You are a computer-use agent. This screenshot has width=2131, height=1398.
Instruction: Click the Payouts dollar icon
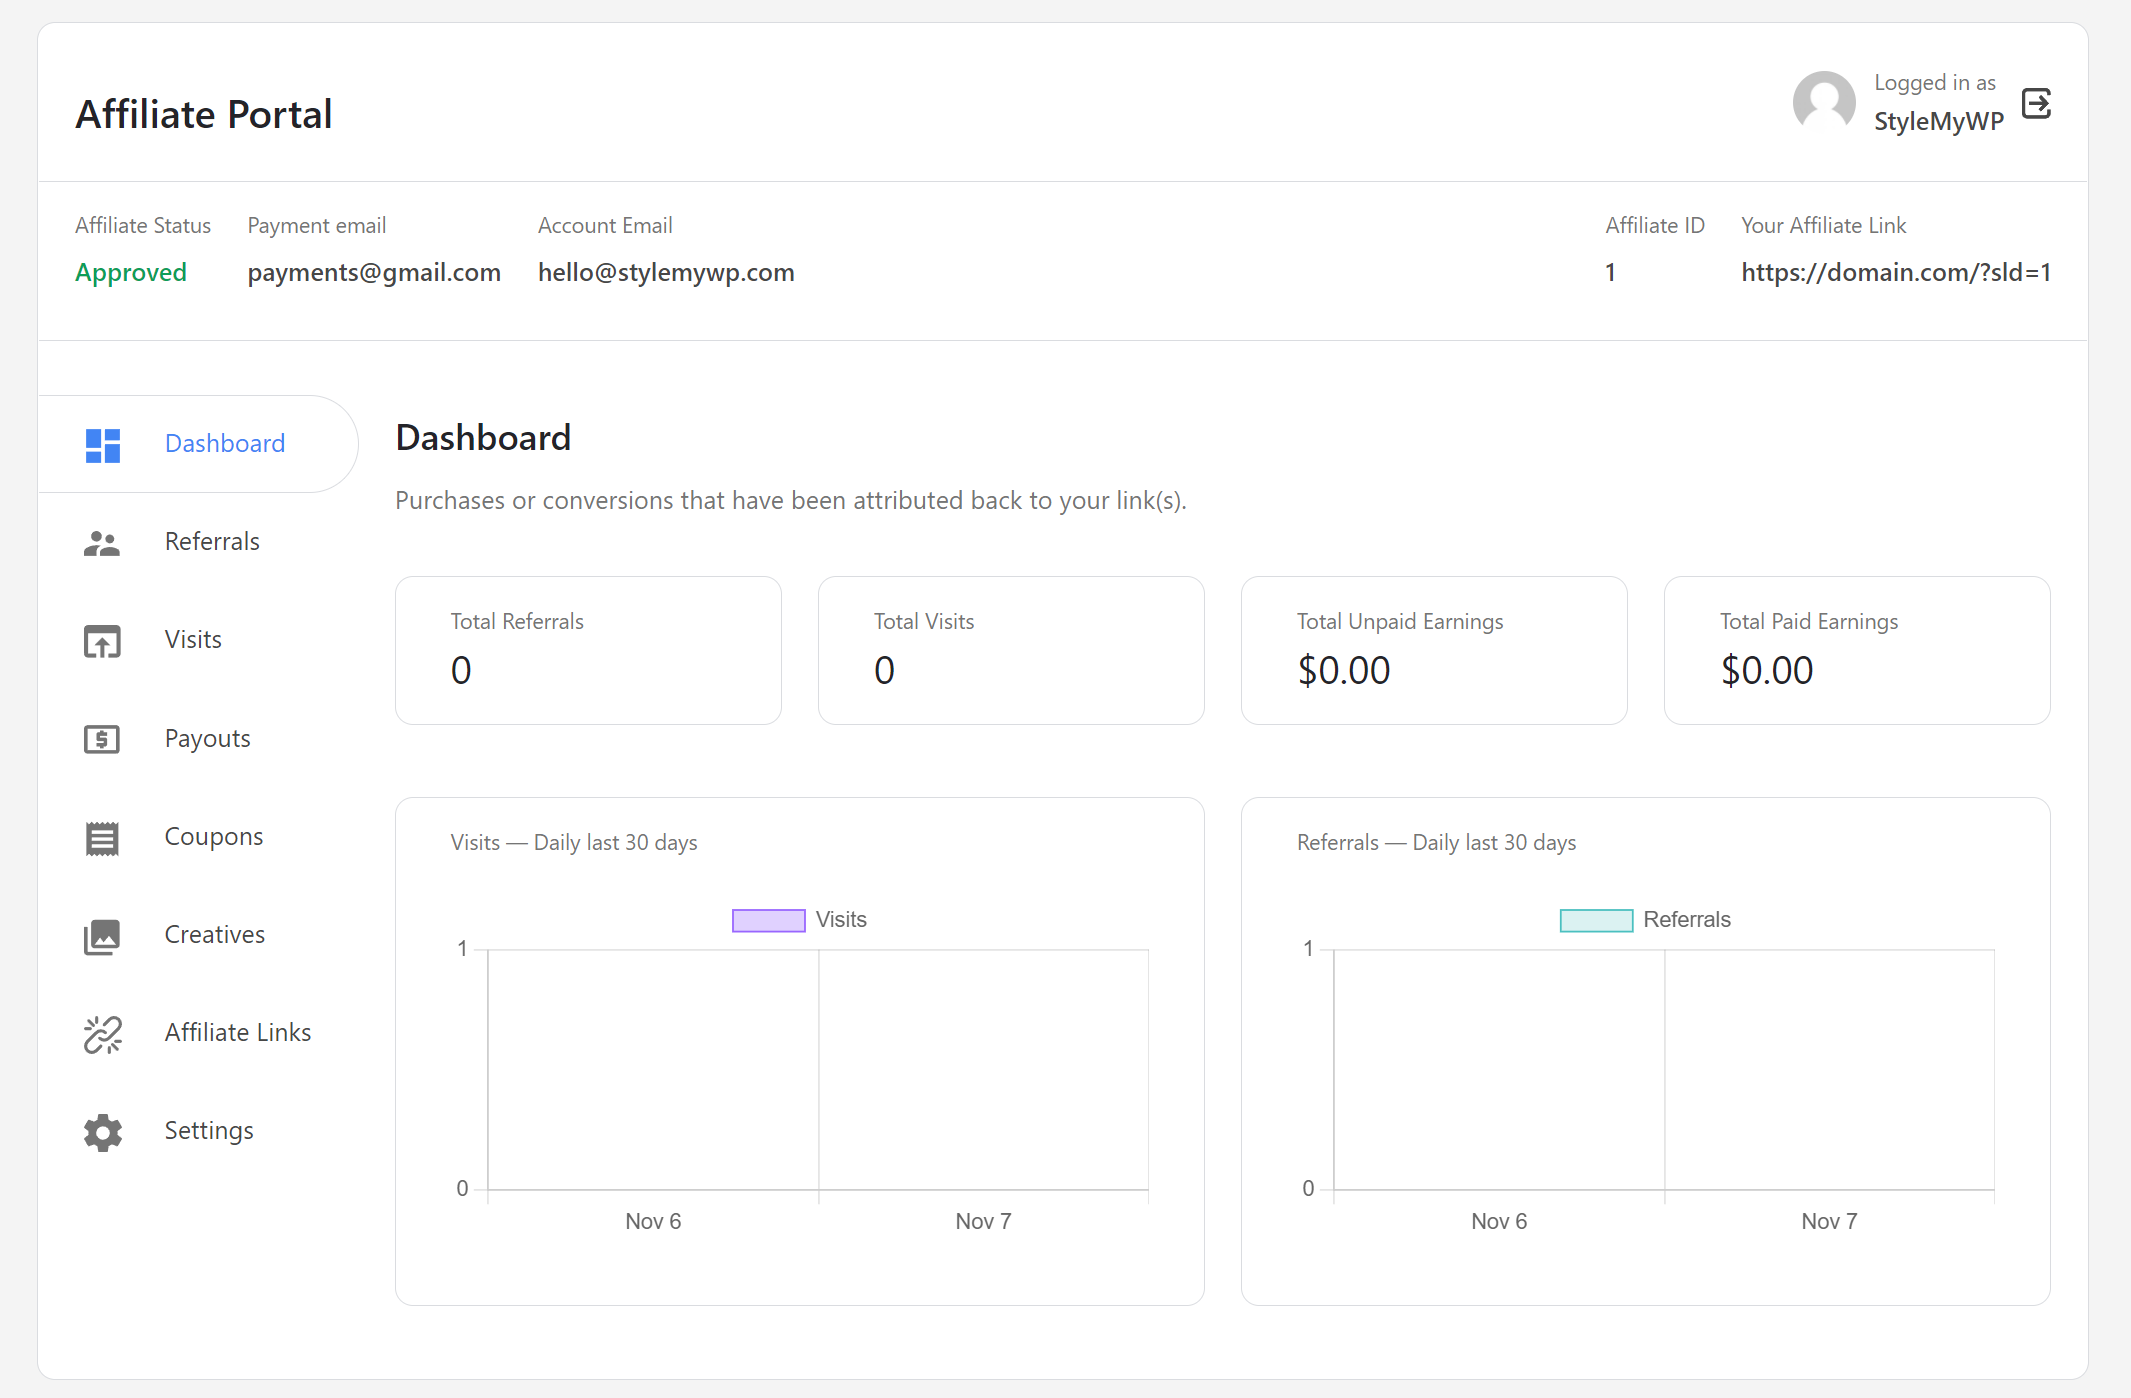coord(101,740)
